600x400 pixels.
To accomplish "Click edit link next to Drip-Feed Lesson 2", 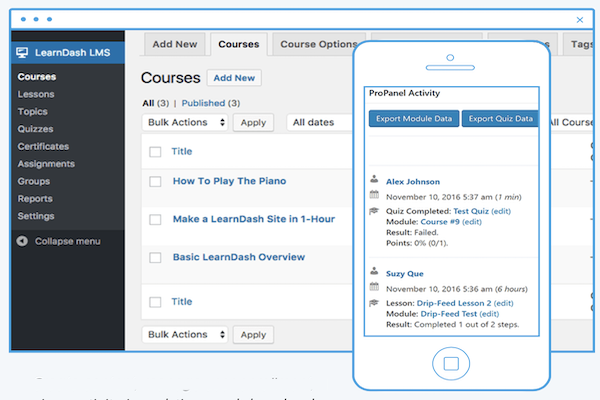I will point(504,304).
